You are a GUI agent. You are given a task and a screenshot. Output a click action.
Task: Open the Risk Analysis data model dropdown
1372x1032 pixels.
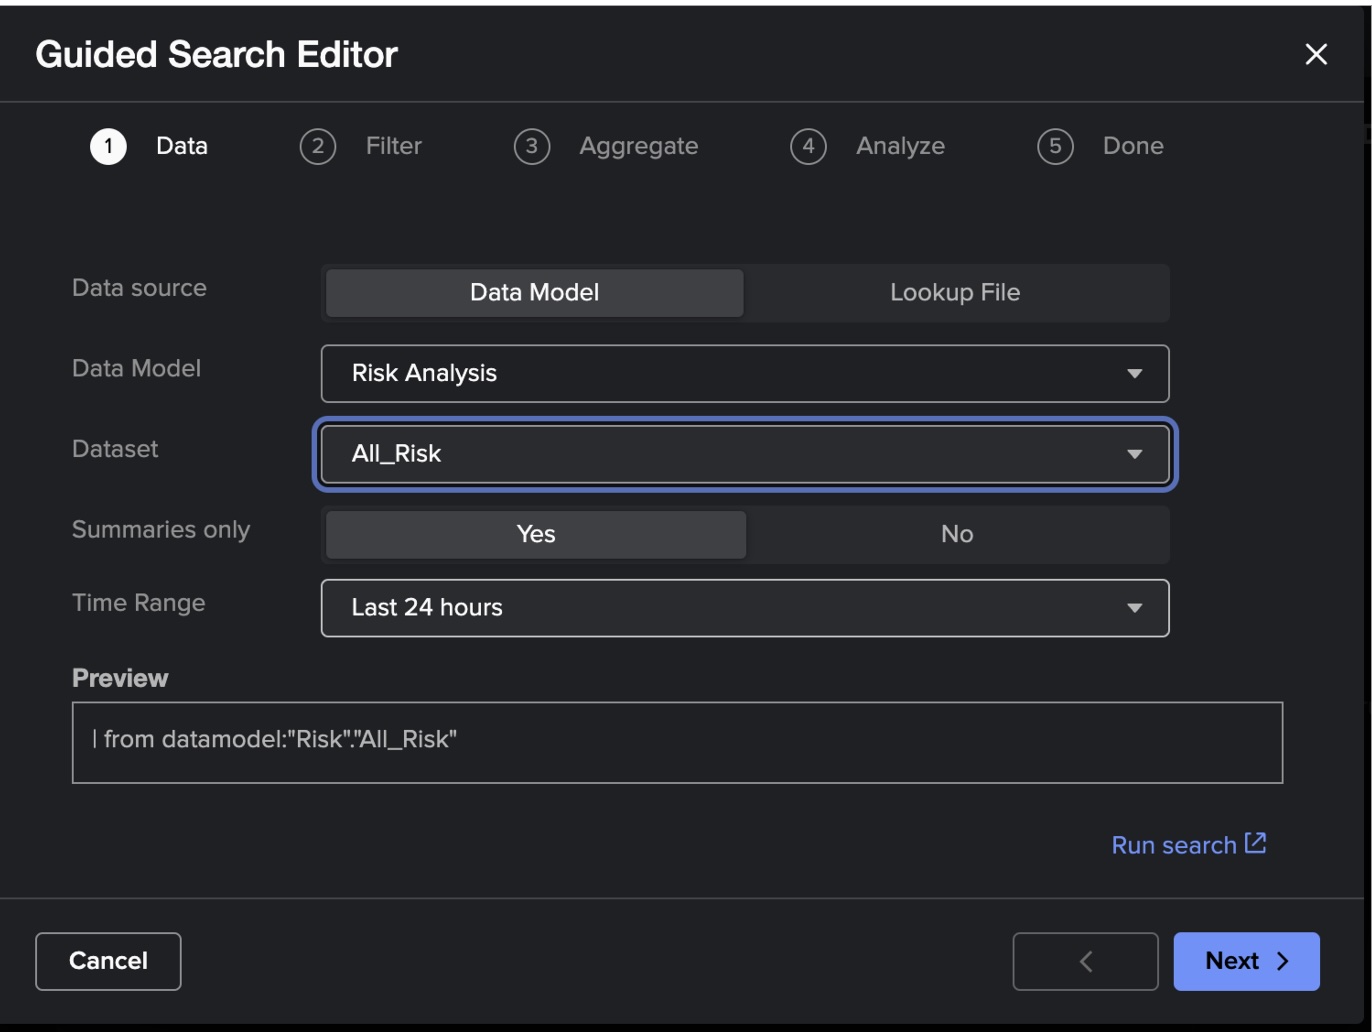[x=745, y=374]
